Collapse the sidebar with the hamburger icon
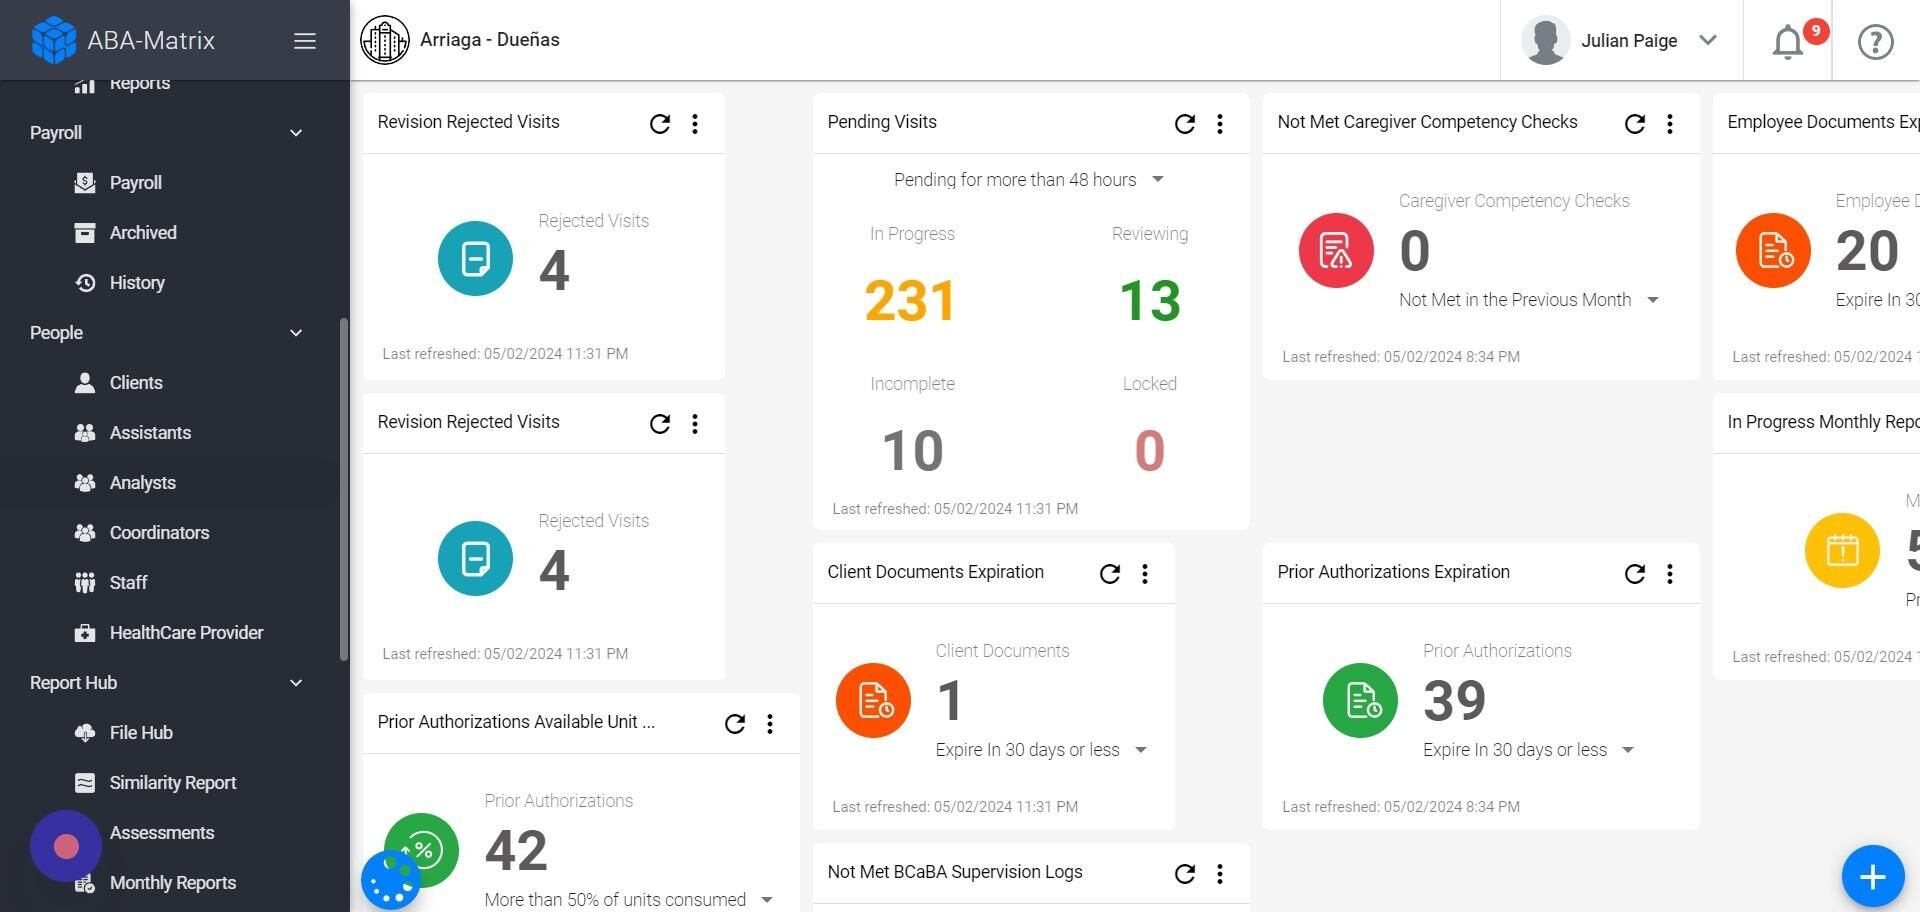The height and width of the screenshot is (912, 1920). 305,41
